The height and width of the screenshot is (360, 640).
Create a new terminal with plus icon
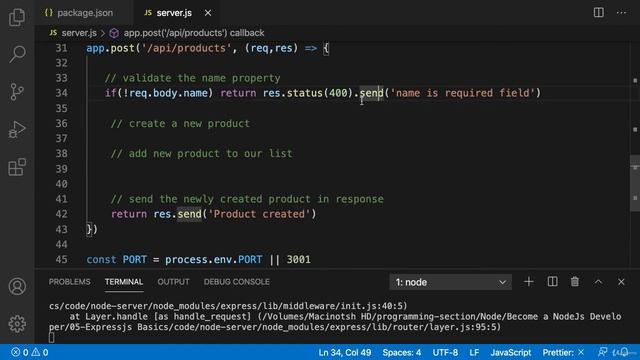(x=529, y=282)
